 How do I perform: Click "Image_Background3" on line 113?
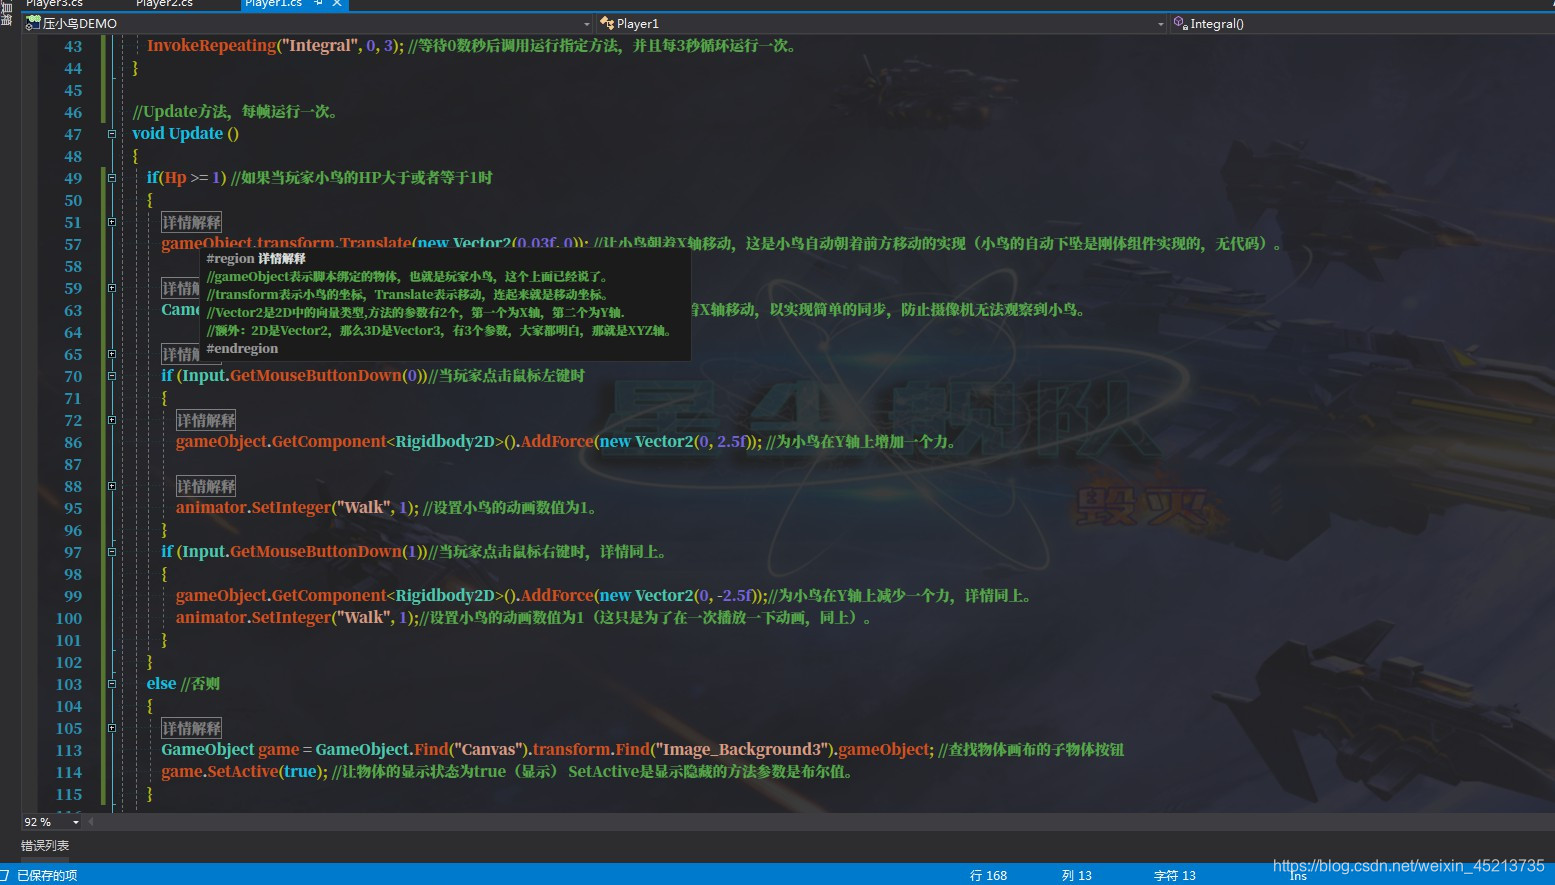tap(741, 750)
